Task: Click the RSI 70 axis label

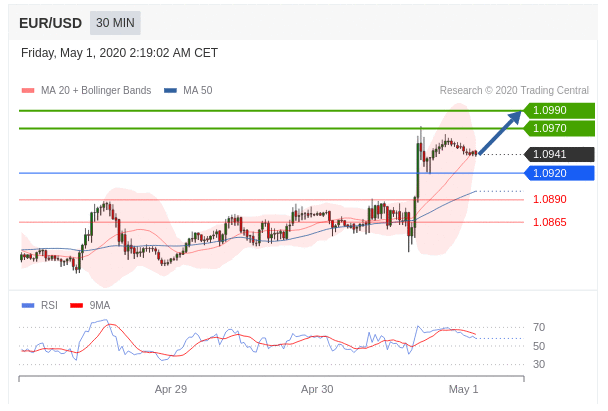Action: point(539,327)
